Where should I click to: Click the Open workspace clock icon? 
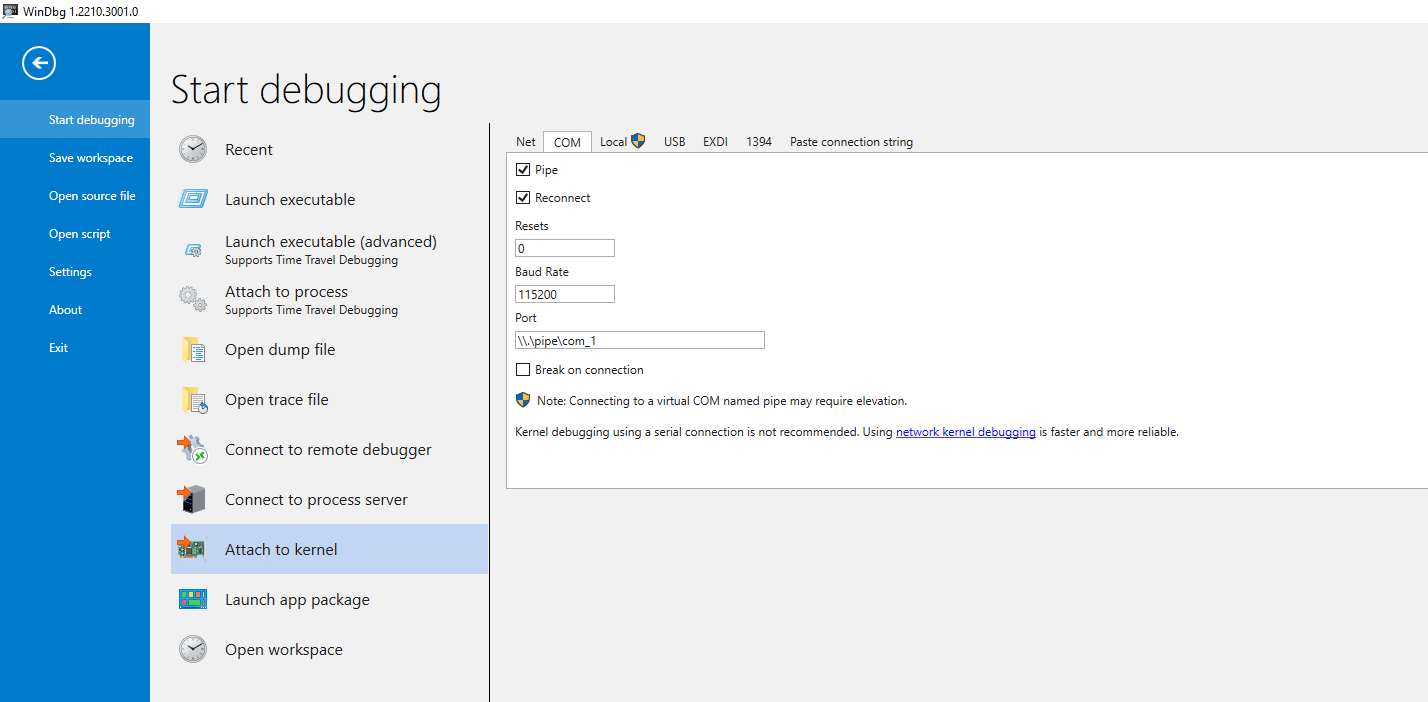193,649
